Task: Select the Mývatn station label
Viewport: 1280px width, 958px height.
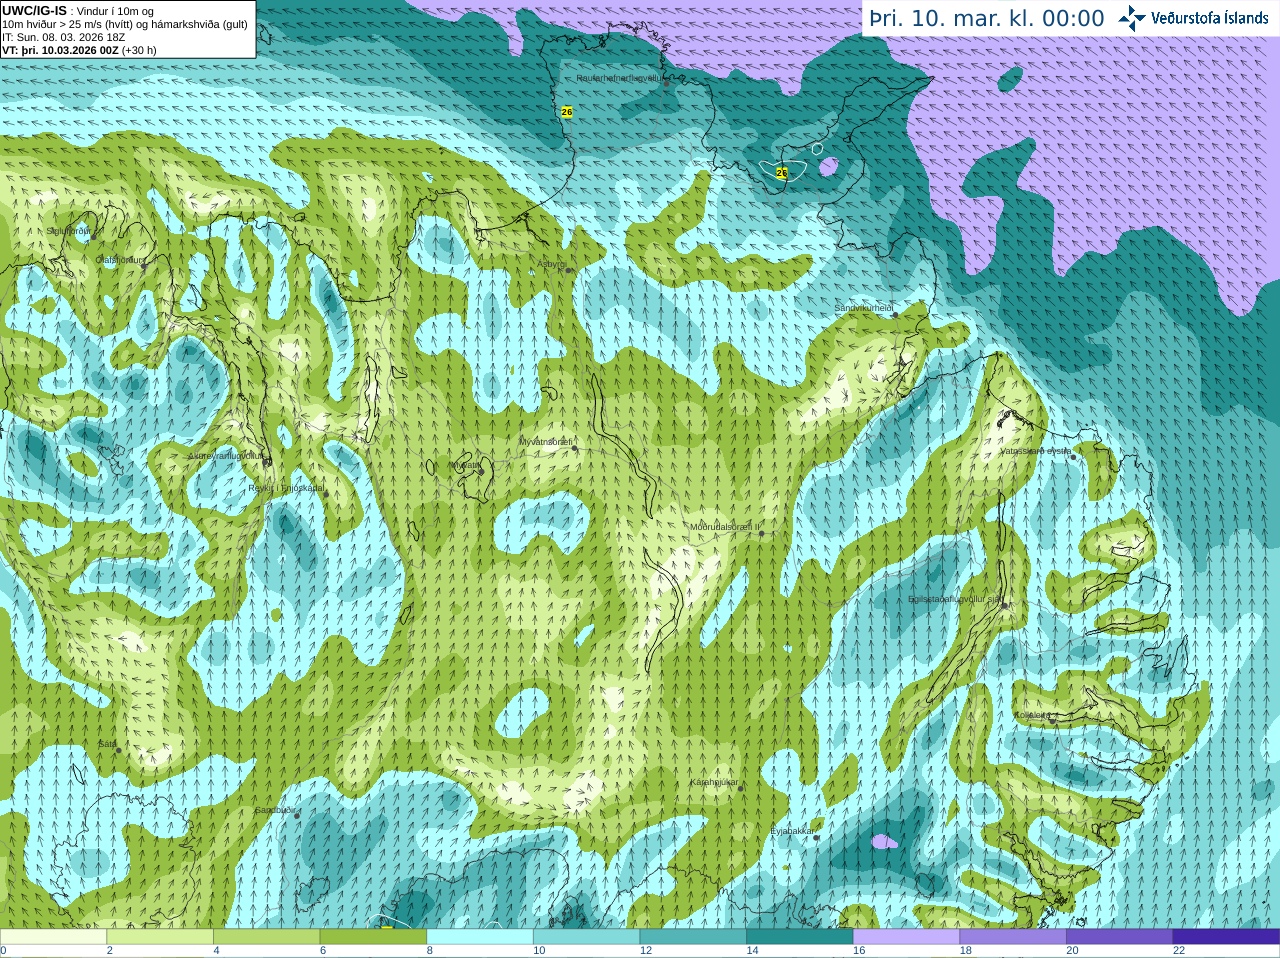Action: (466, 465)
